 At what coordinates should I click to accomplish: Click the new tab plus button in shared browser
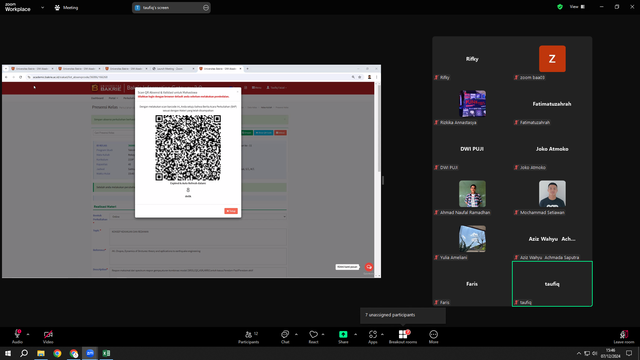[x=247, y=69]
